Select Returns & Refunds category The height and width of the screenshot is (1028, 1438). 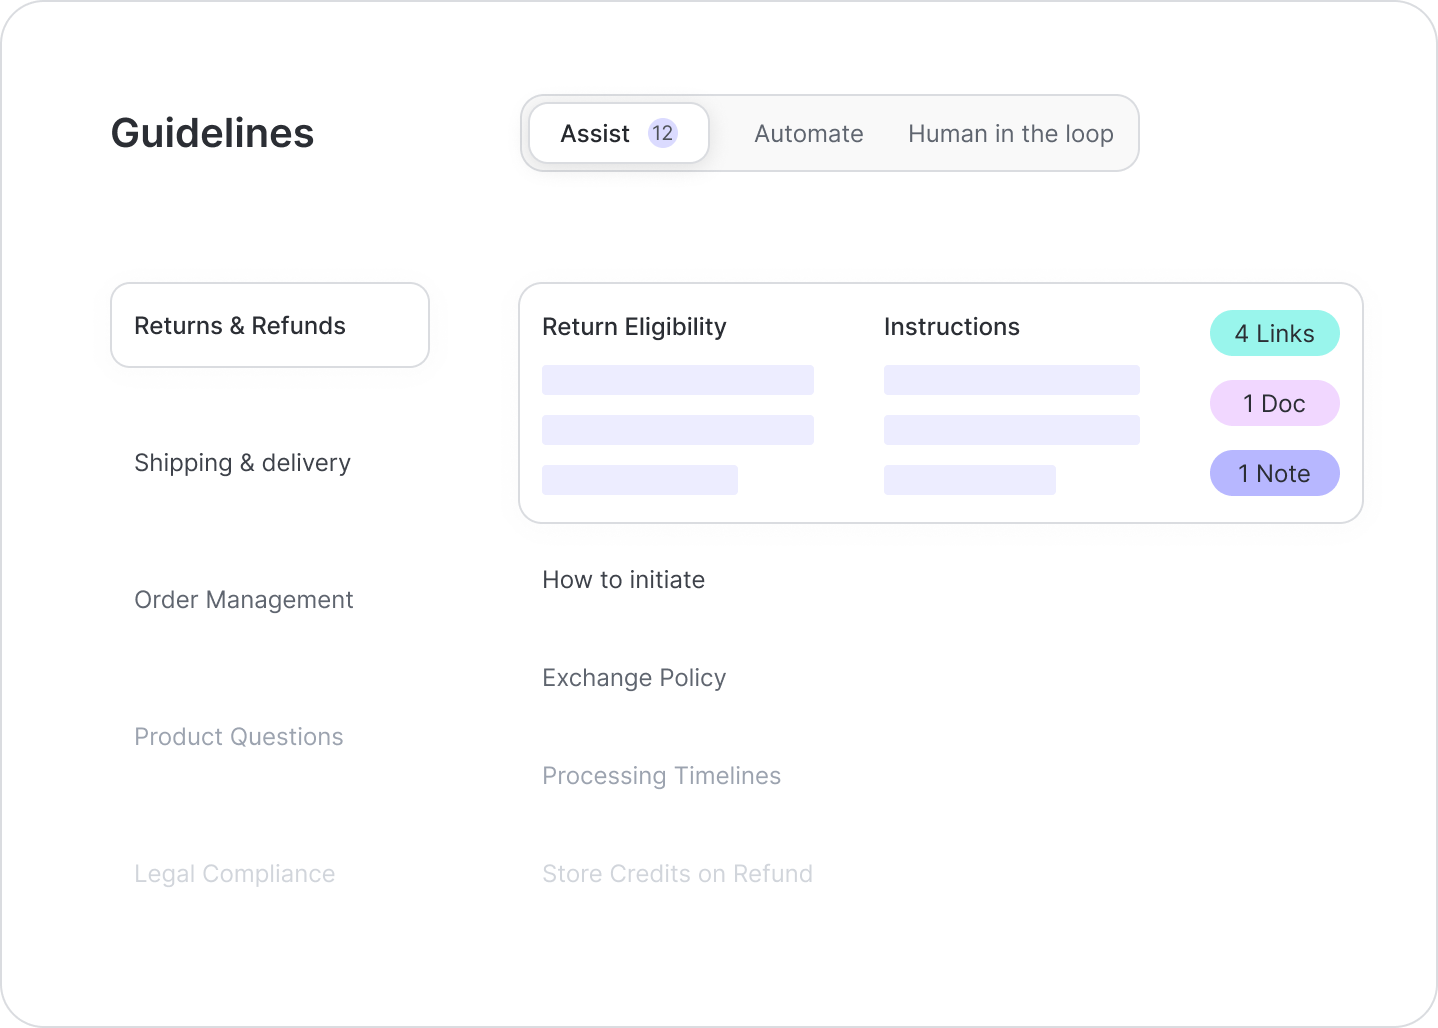[x=269, y=326]
